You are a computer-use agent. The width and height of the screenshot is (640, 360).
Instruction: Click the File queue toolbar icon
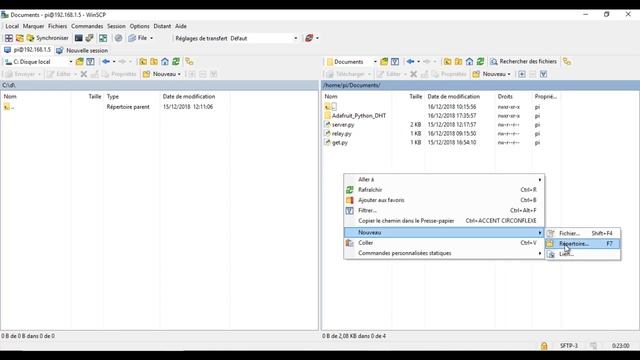click(x=138, y=38)
